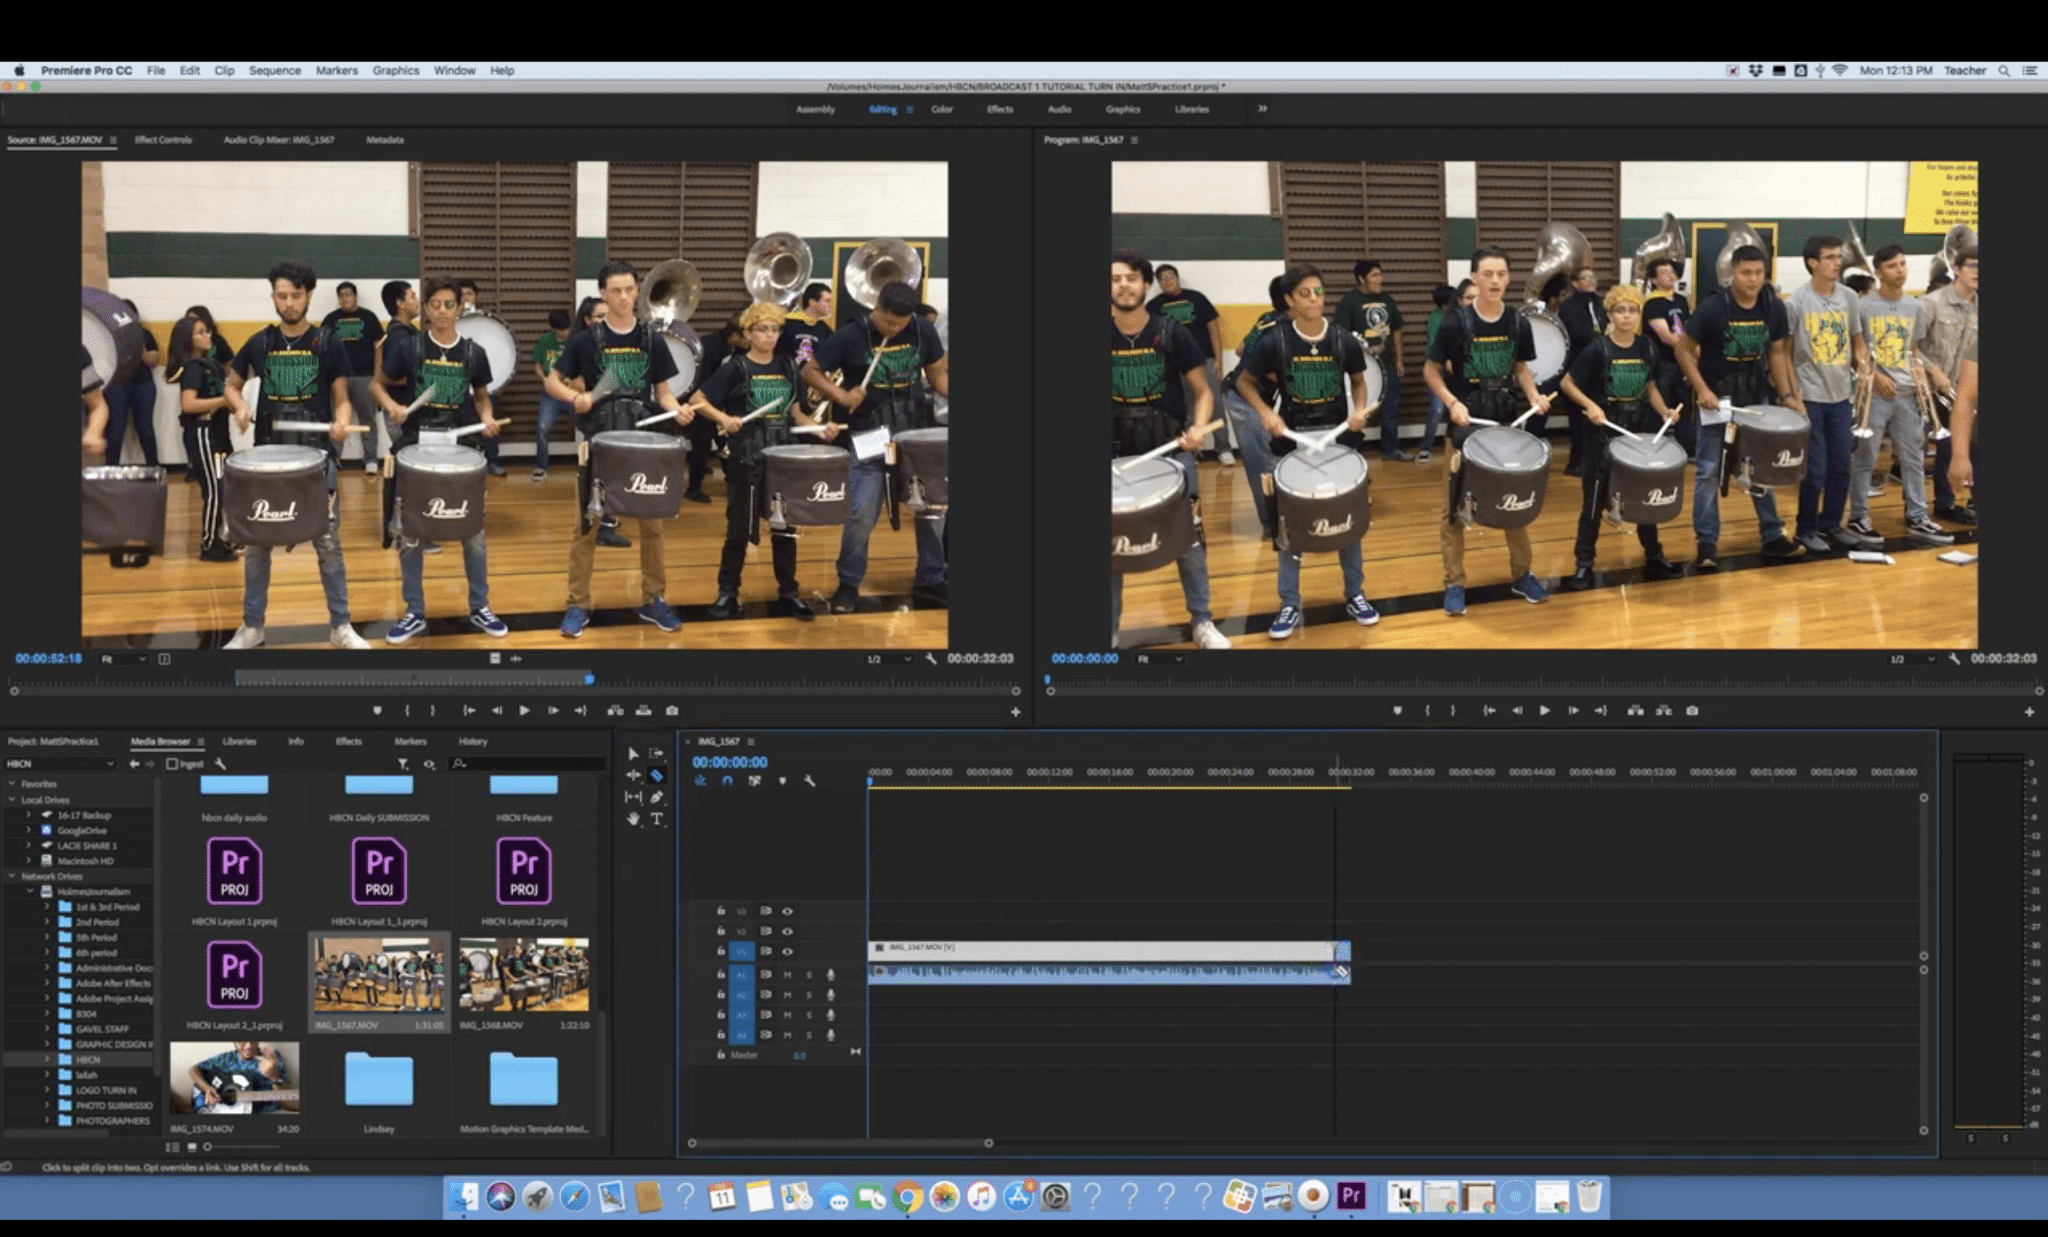Image resolution: width=2048 pixels, height=1237 pixels.
Task: Switch to the Effect Controls tab
Action: pos(163,140)
